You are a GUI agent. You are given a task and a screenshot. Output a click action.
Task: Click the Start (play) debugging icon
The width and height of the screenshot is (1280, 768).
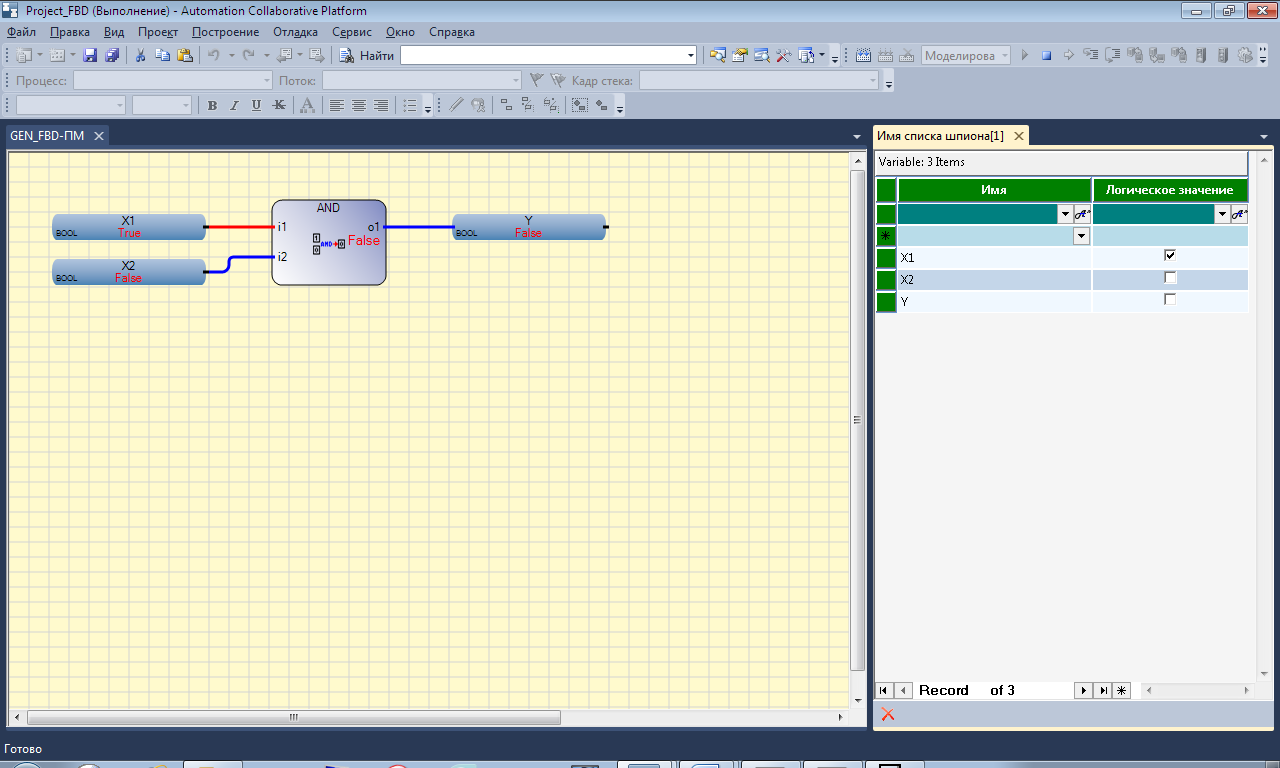[x=1025, y=55]
